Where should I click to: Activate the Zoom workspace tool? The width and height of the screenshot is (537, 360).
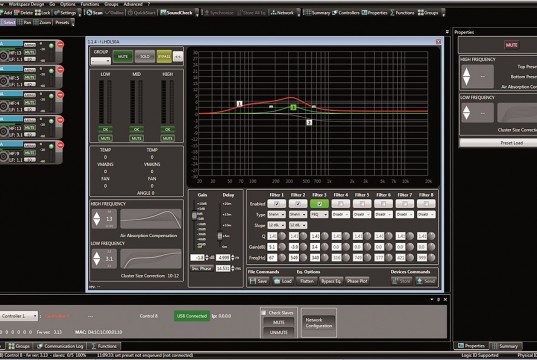(x=42, y=22)
